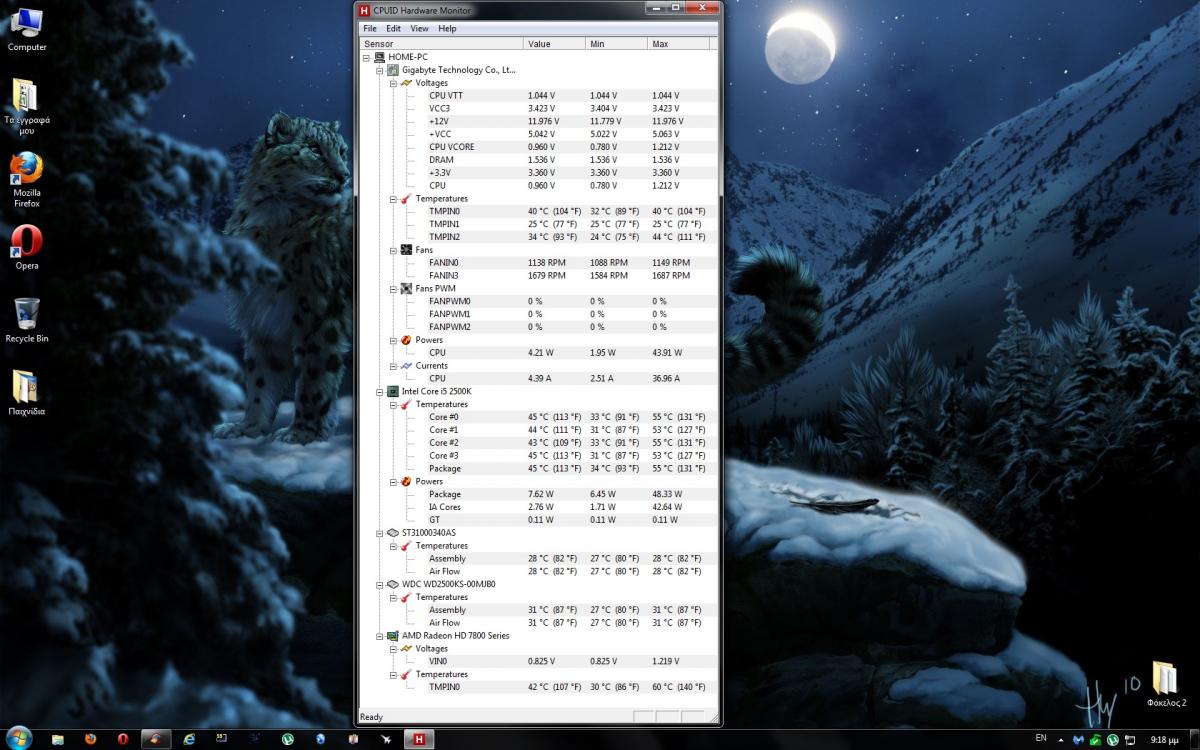The image size is (1200, 750).
Task: Collapse the Intel Core i5 2500K node
Action: (379, 392)
